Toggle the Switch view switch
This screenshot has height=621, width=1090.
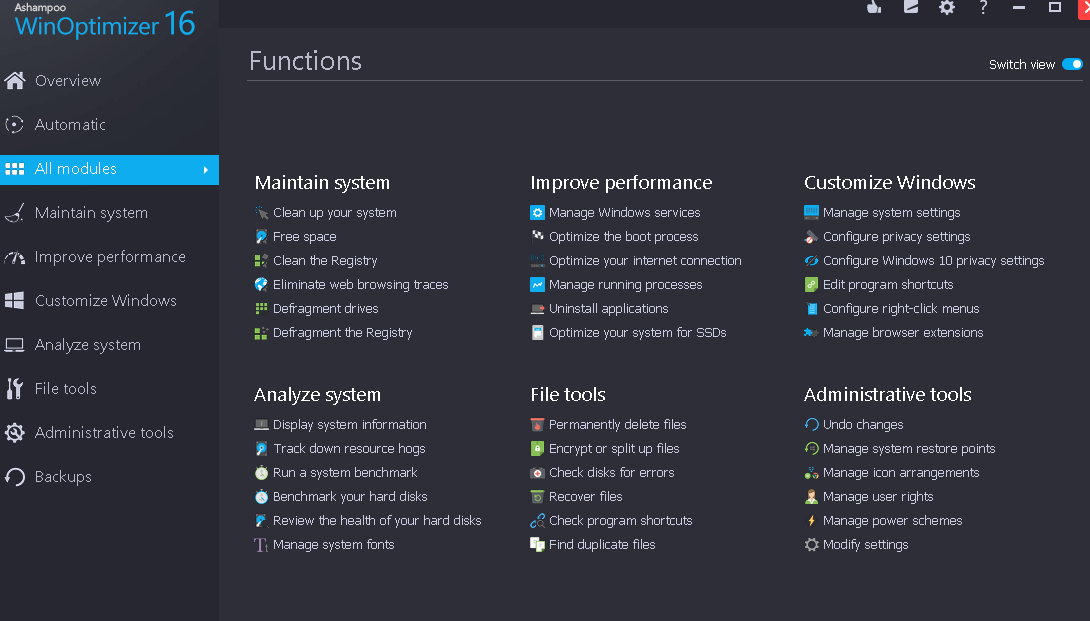[1072, 64]
